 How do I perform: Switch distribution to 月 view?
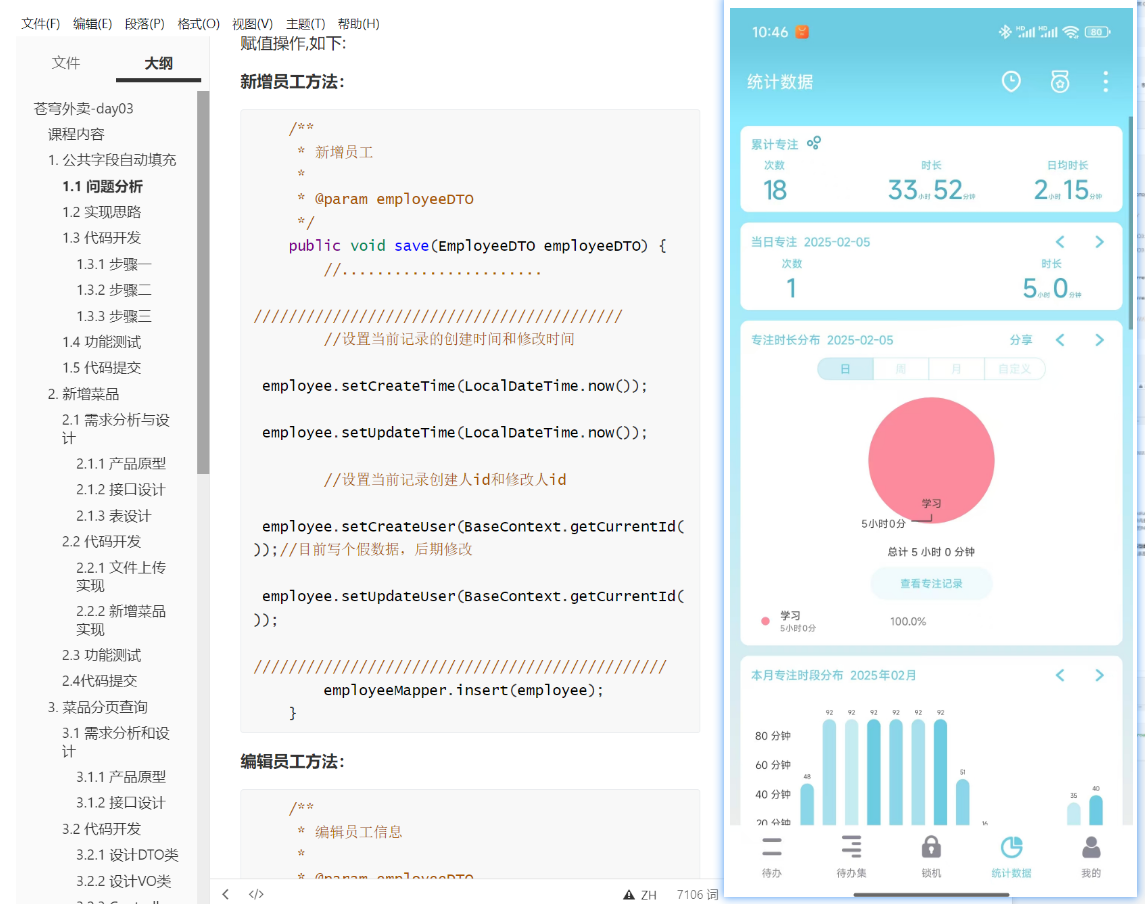(x=957, y=369)
